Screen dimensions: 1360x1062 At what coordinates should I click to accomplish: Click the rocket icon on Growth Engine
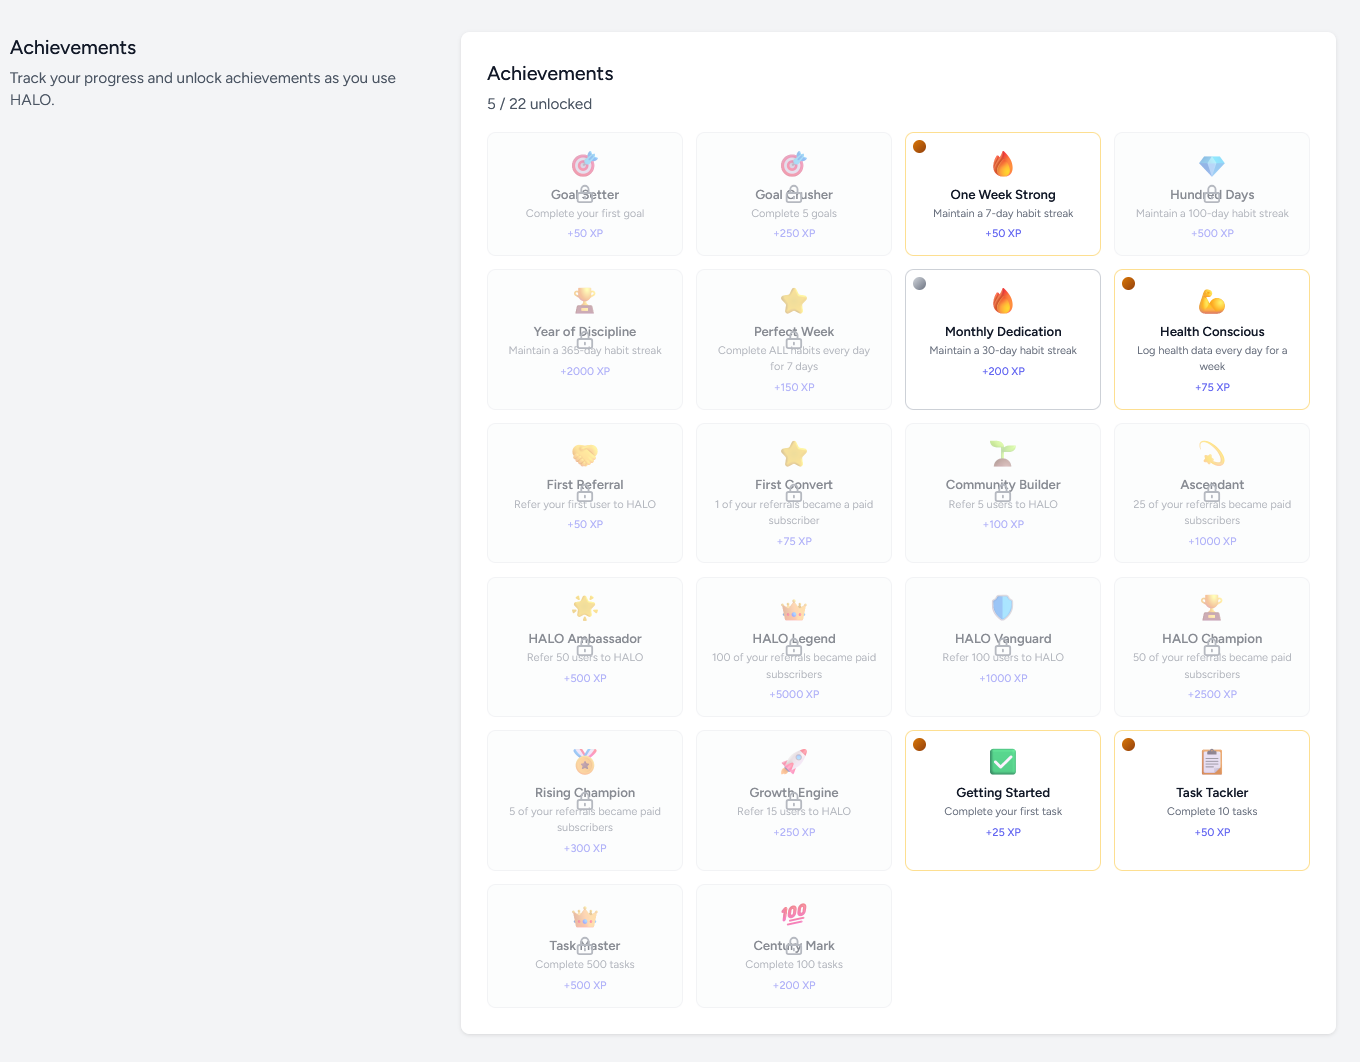point(794,762)
